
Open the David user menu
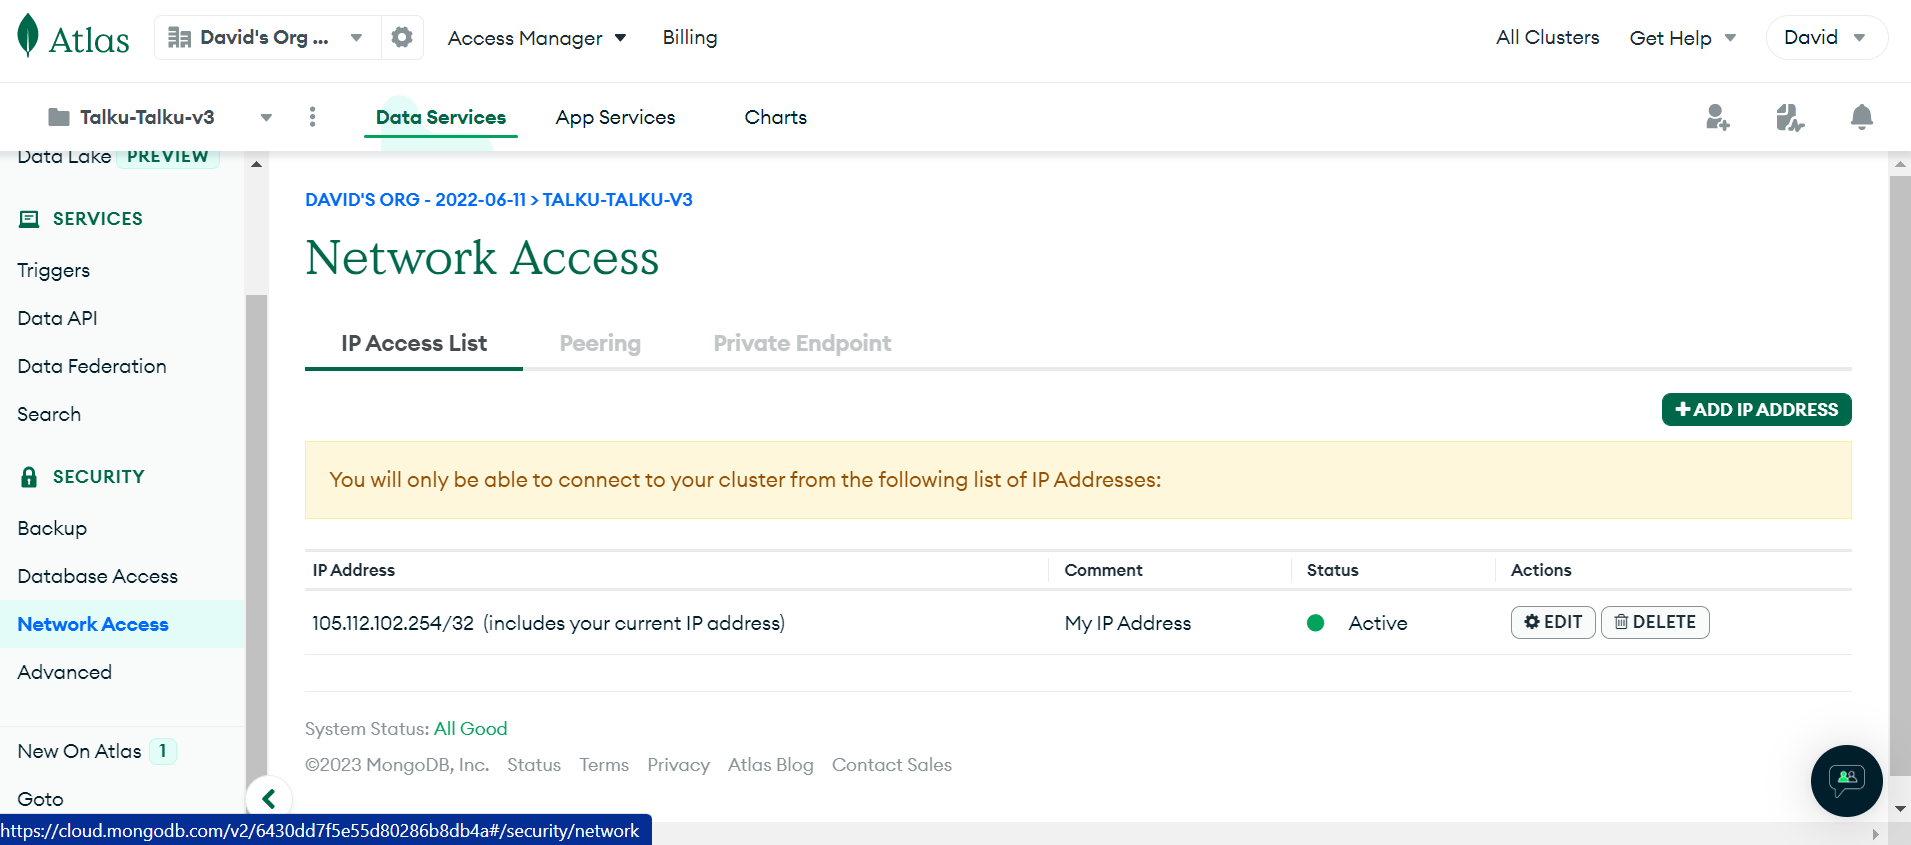1826,37
